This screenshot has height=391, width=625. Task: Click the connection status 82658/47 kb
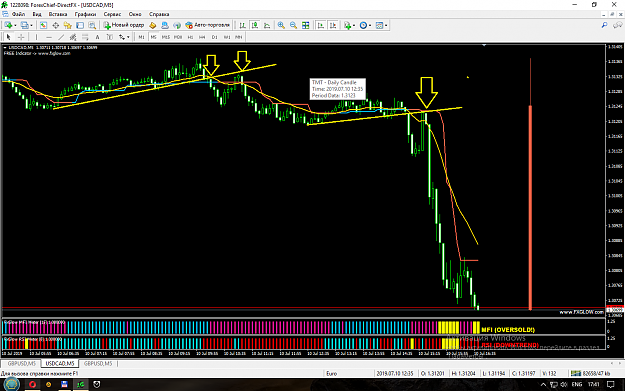click(x=592, y=373)
